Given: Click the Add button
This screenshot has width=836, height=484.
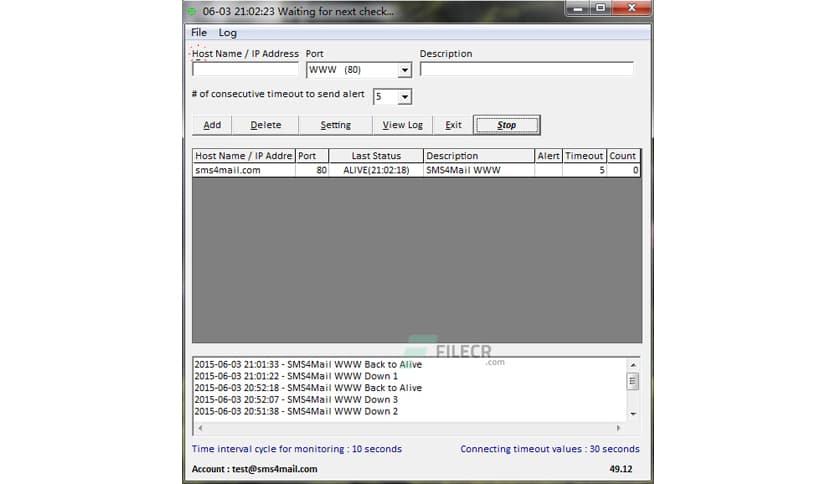Looking at the screenshot, I should point(212,125).
